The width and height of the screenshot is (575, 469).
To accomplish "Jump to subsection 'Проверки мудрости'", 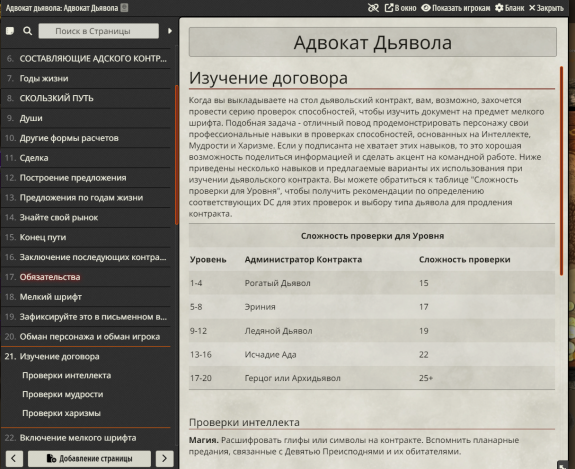I will tap(63, 394).
